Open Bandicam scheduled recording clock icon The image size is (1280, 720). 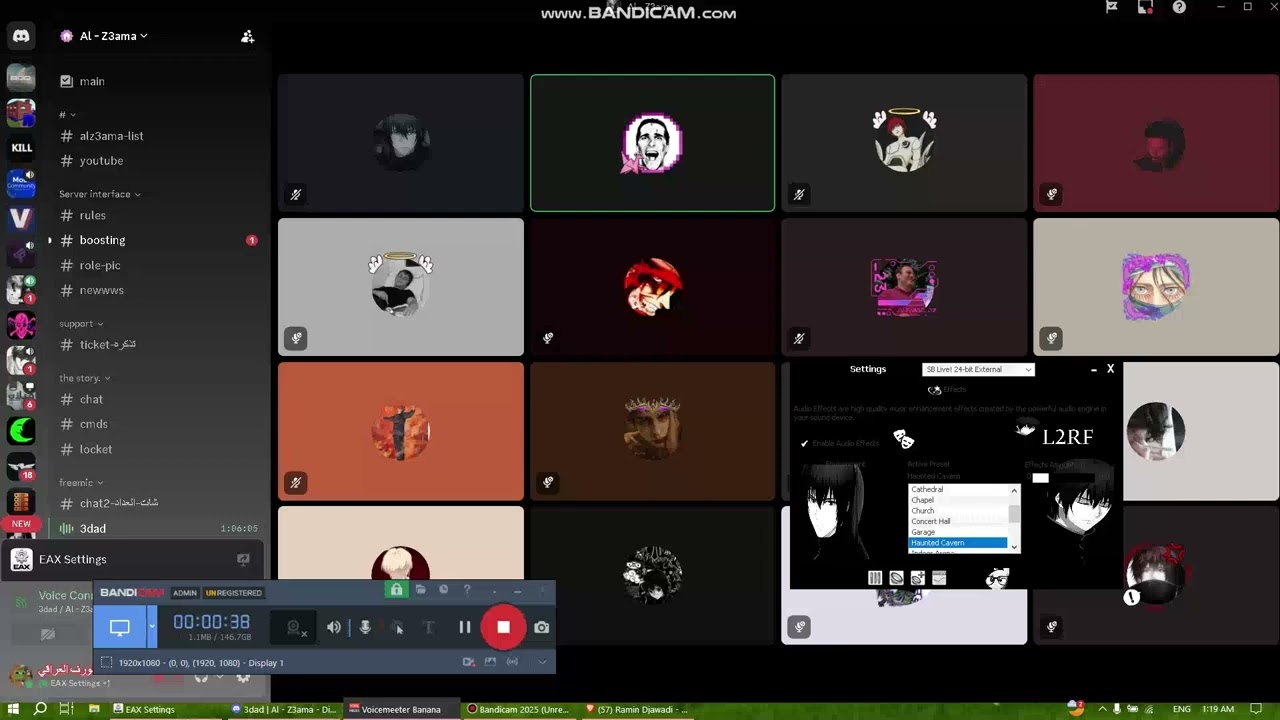[x=444, y=590]
